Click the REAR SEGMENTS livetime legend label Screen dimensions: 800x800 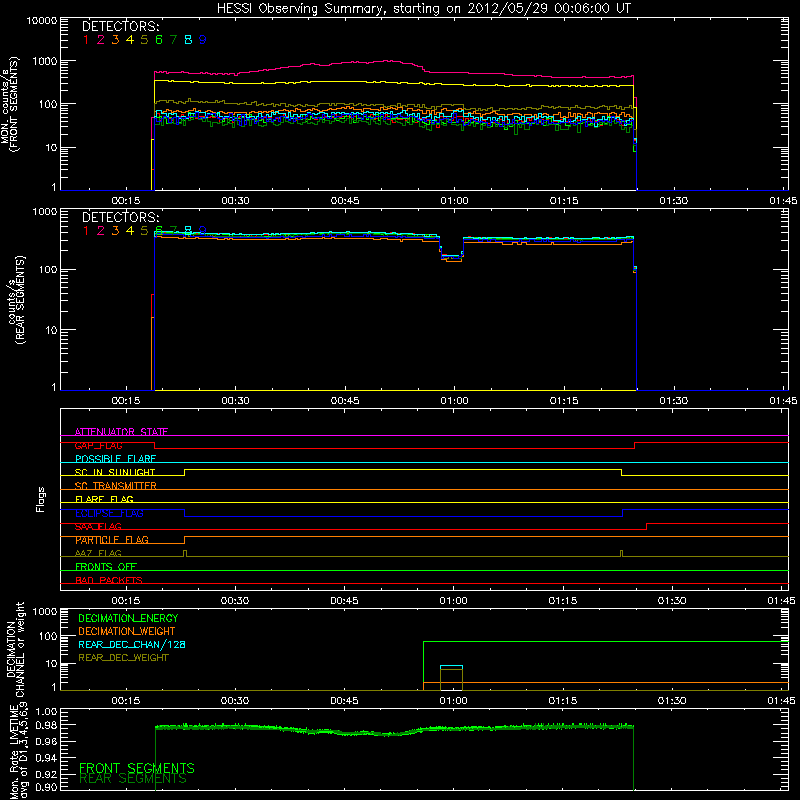point(133,779)
